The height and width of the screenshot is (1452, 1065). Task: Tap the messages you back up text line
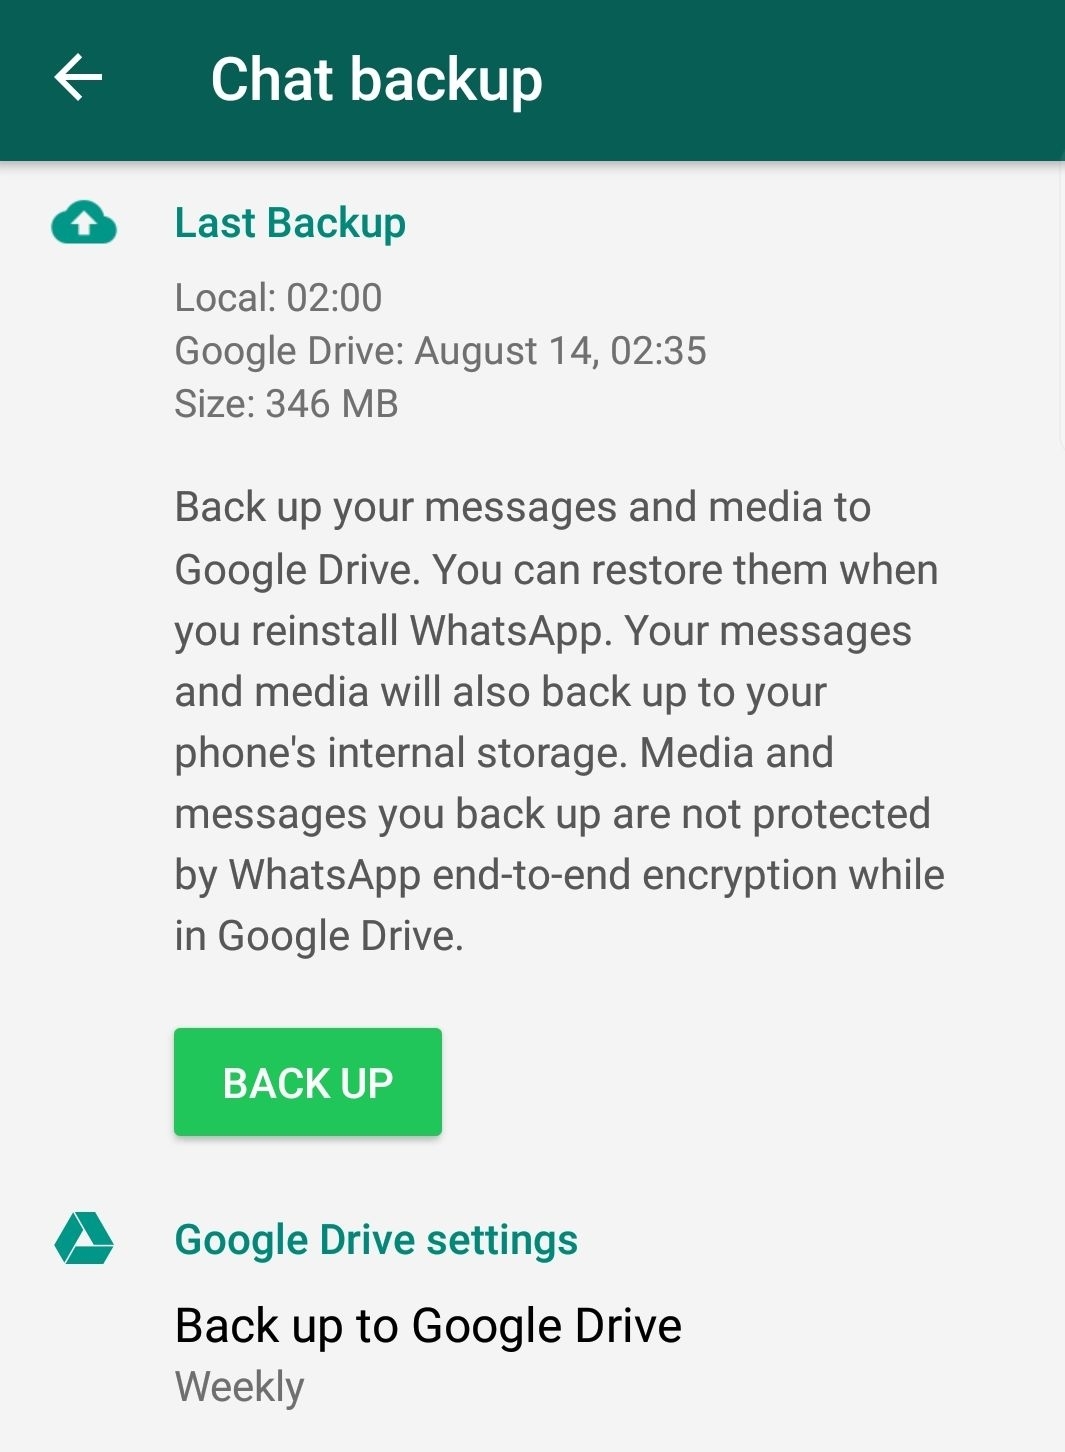pos(553,814)
